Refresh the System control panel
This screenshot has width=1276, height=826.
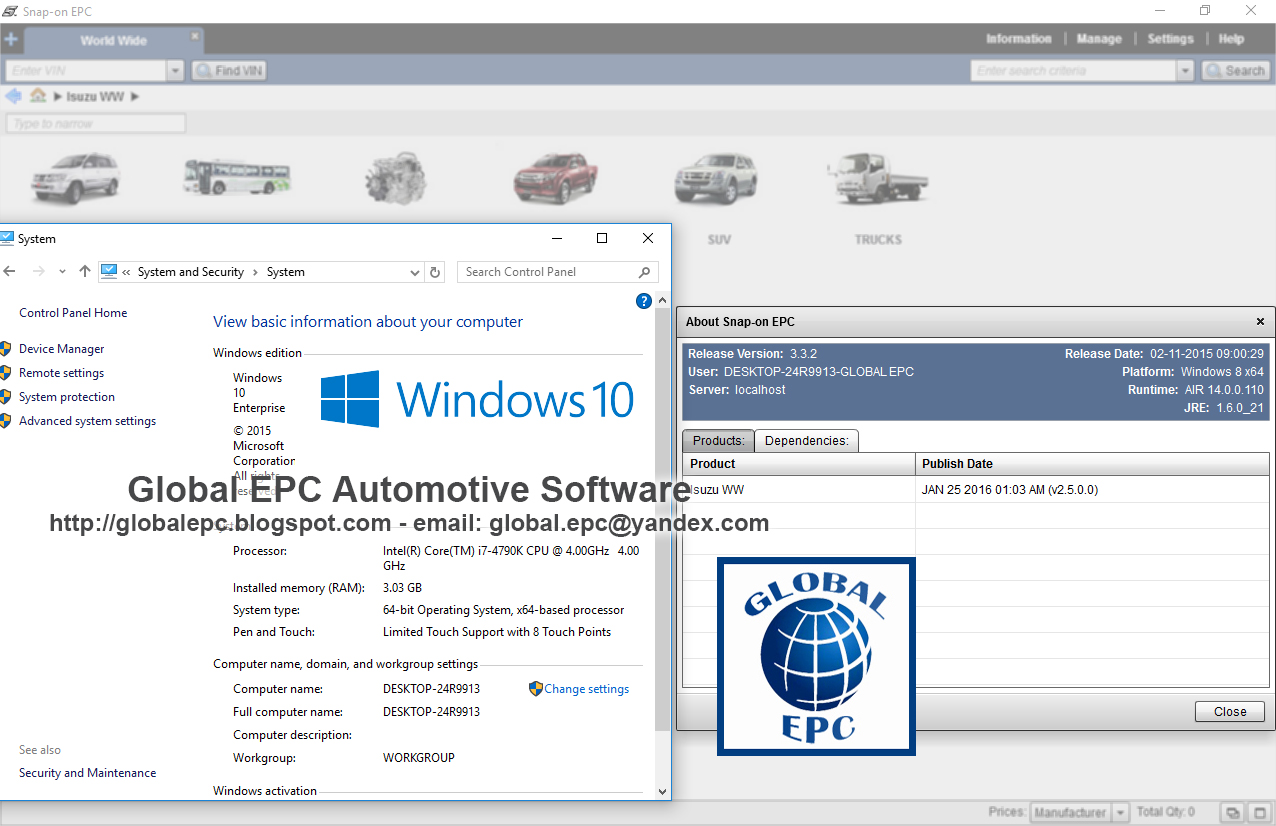click(435, 272)
